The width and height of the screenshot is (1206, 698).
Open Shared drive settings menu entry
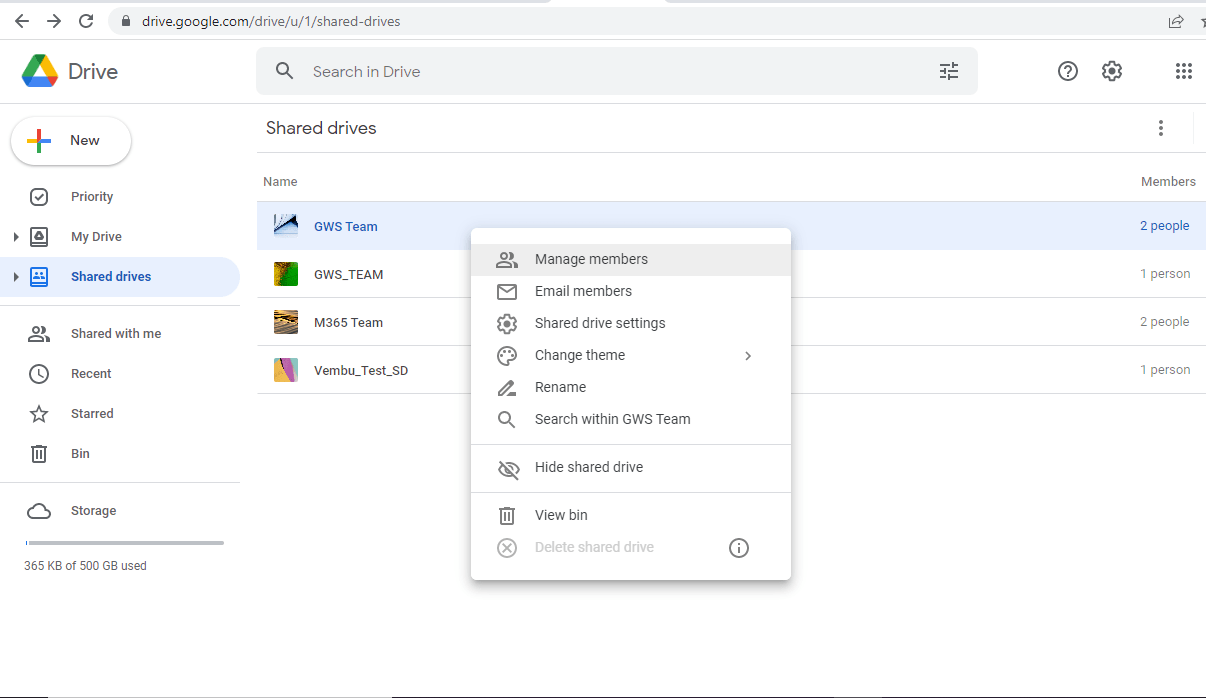pyautogui.click(x=631, y=324)
